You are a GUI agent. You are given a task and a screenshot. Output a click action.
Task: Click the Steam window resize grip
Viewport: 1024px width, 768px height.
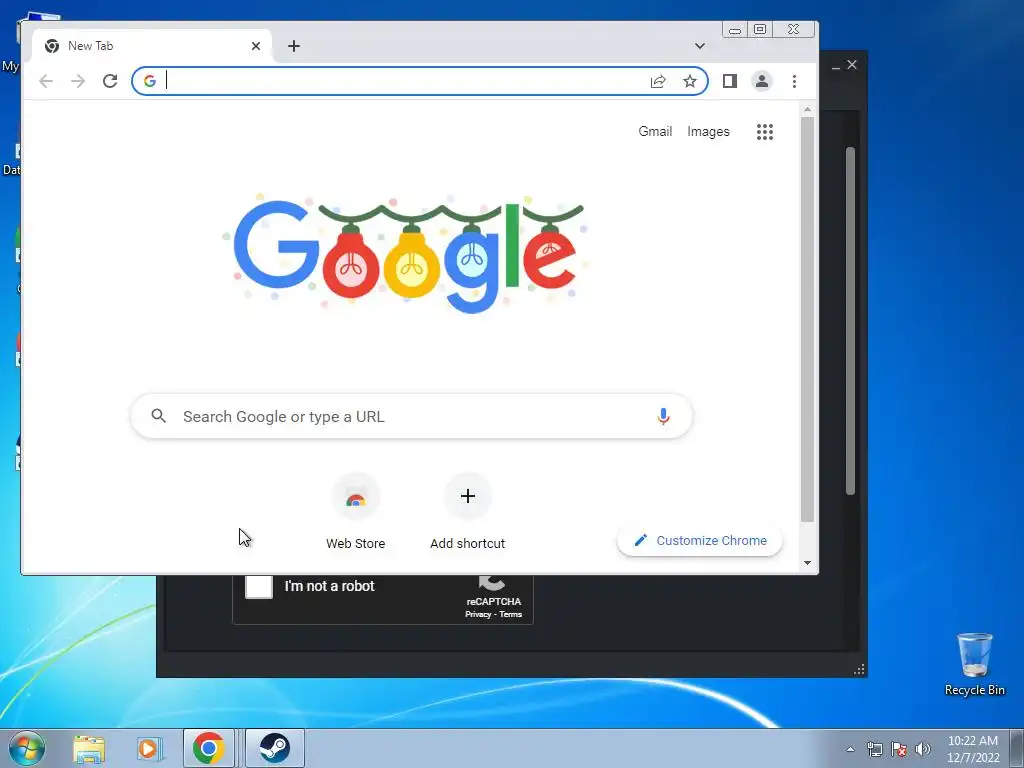point(859,669)
